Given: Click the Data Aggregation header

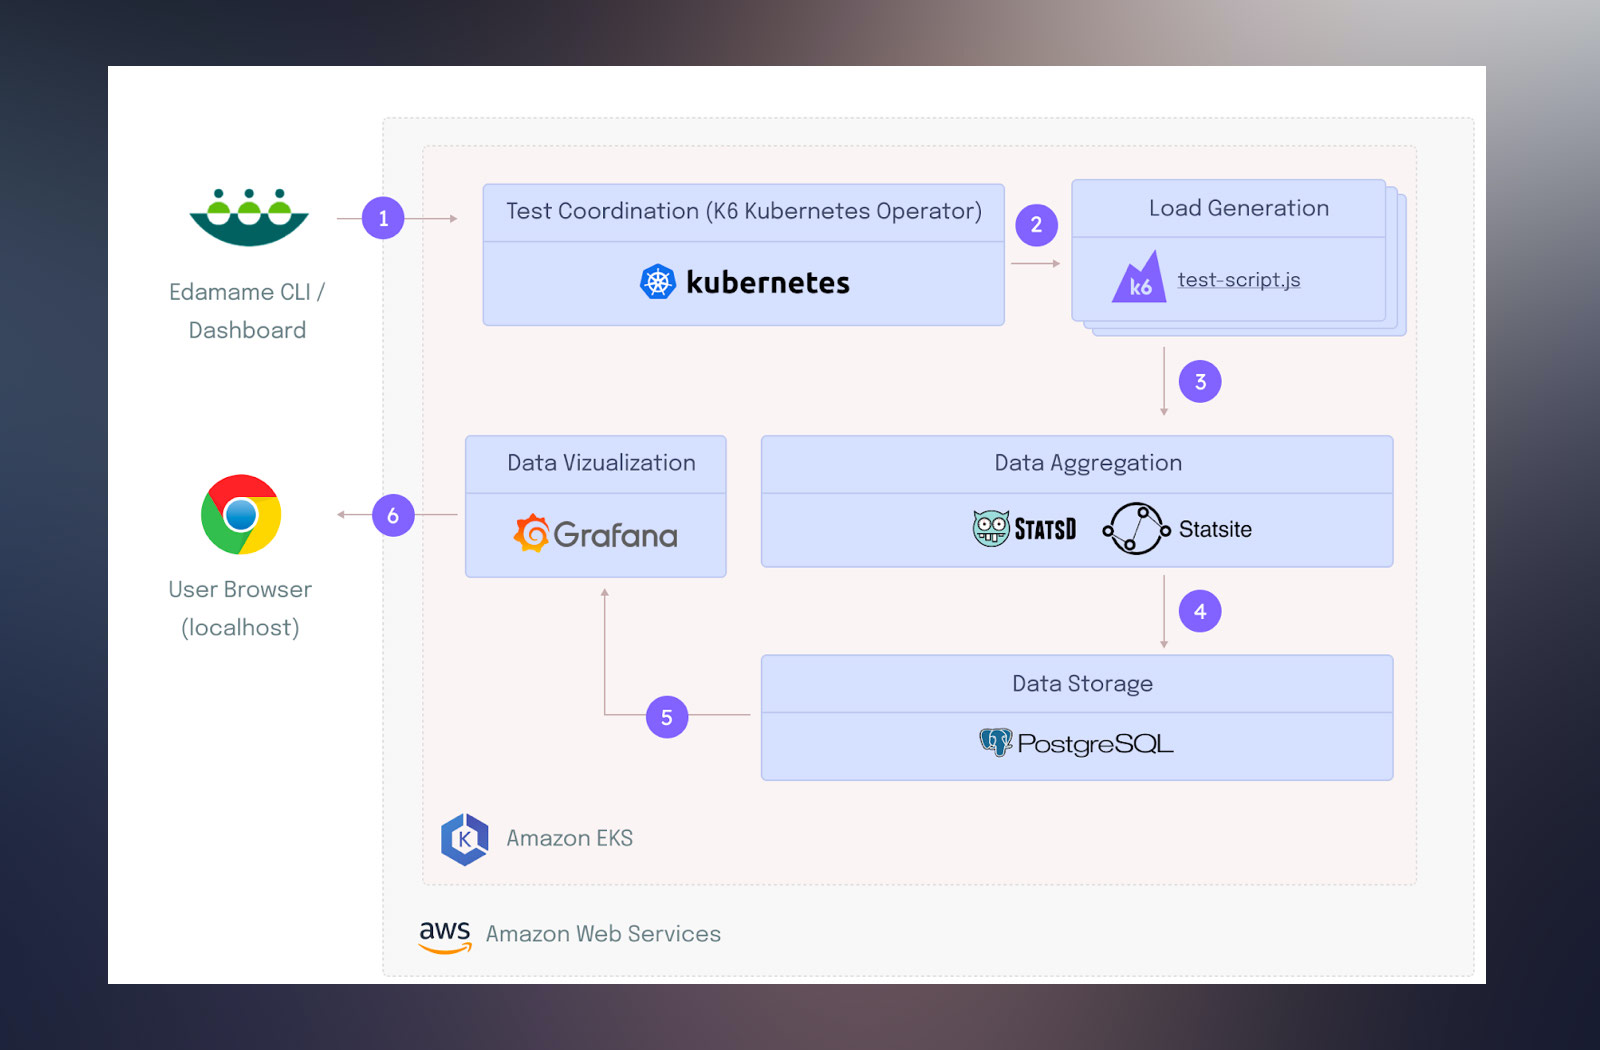Looking at the screenshot, I should click(1088, 463).
